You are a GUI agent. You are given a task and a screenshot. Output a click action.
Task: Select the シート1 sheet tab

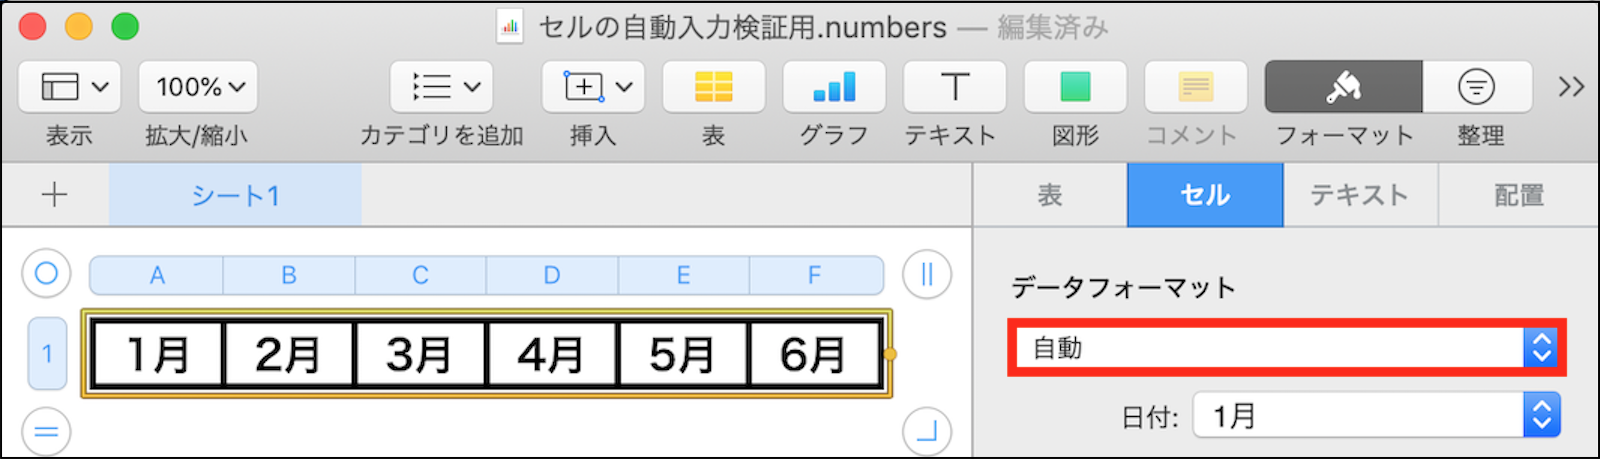pyautogui.click(x=235, y=195)
